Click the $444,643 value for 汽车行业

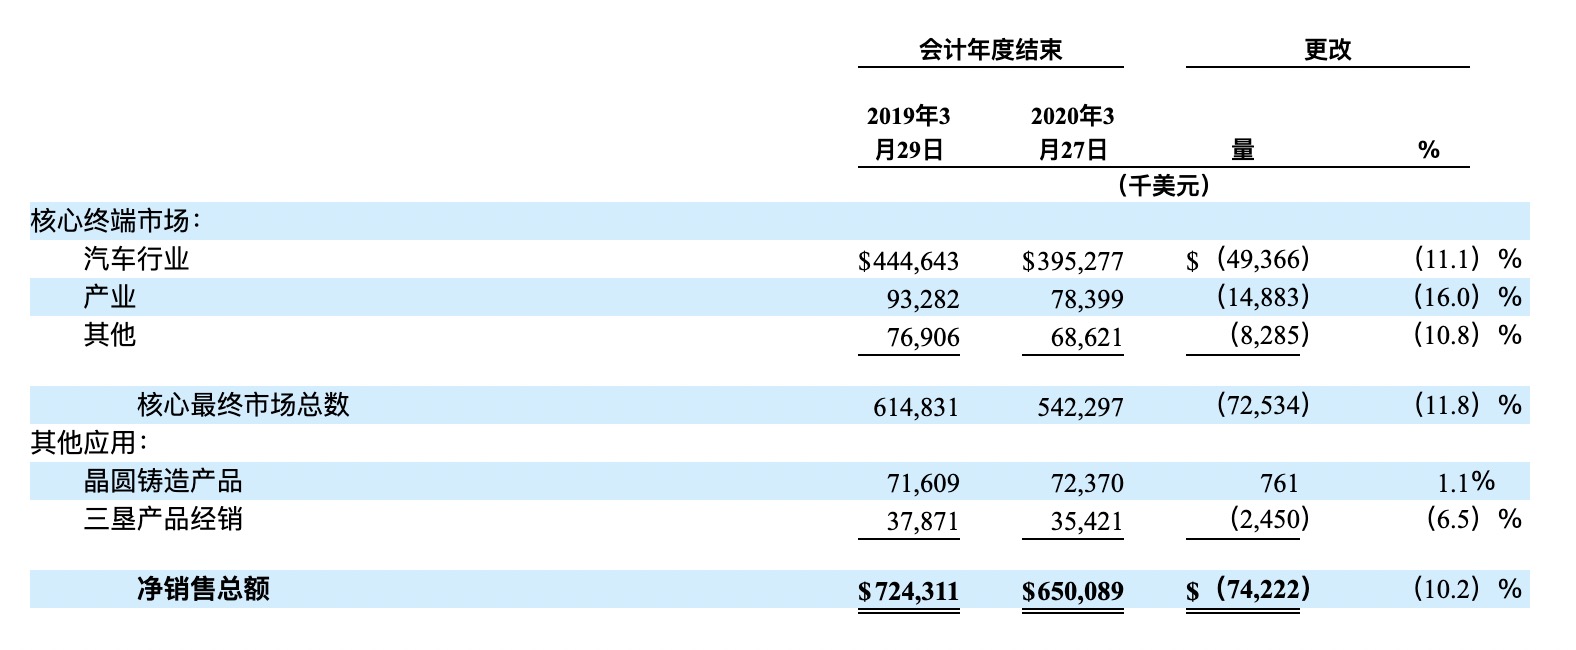click(x=908, y=261)
